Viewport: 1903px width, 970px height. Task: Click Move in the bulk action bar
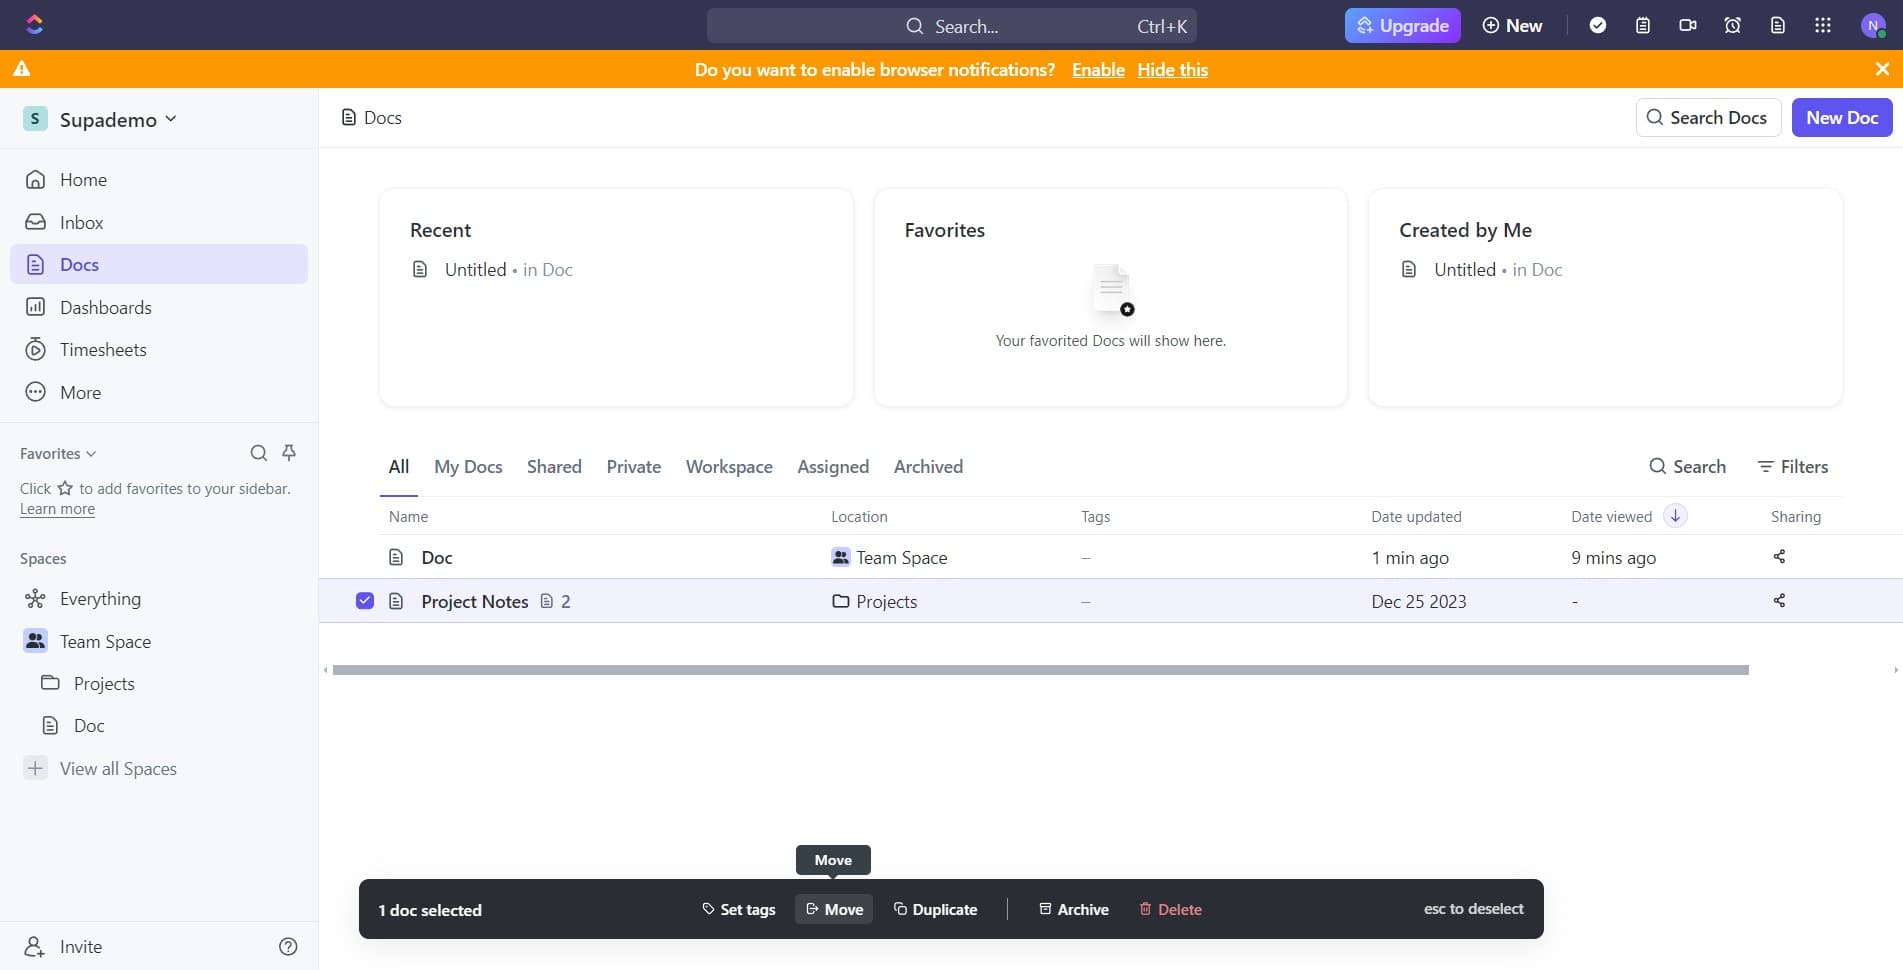tap(834, 909)
